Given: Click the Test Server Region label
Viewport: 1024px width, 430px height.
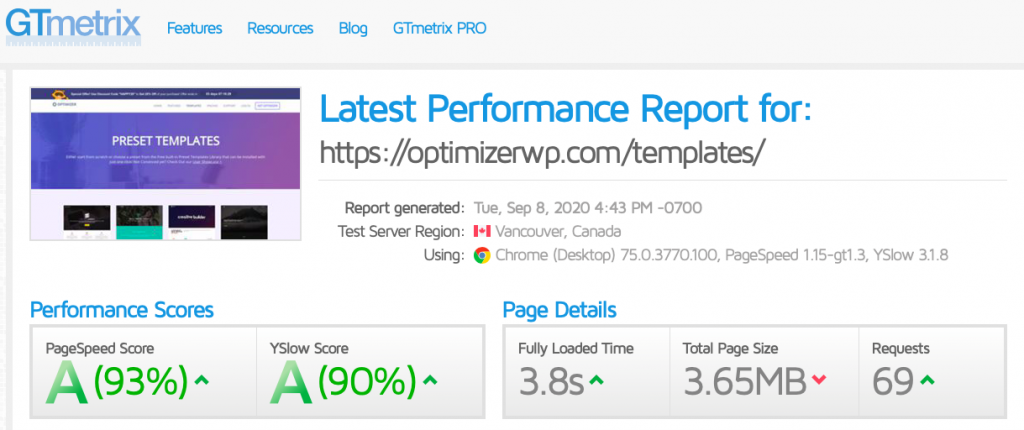Looking at the screenshot, I should tap(401, 231).
